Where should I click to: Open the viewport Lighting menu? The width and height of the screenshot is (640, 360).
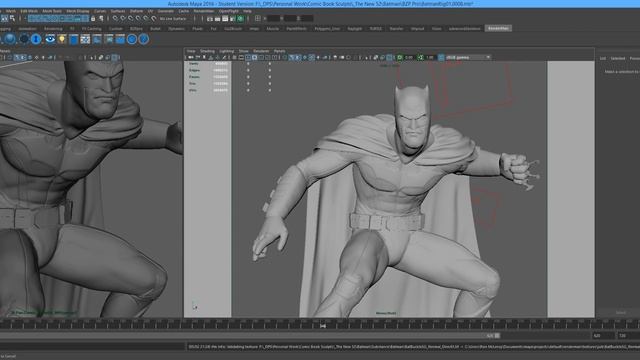227,51
